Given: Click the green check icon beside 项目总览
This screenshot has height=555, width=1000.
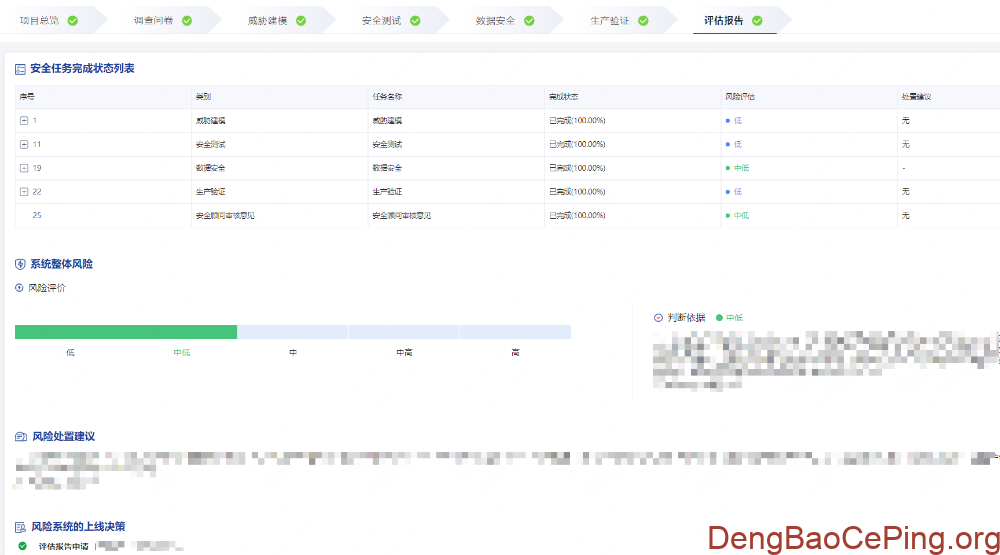Looking at the screenshot, I should (x=73, y=20).
